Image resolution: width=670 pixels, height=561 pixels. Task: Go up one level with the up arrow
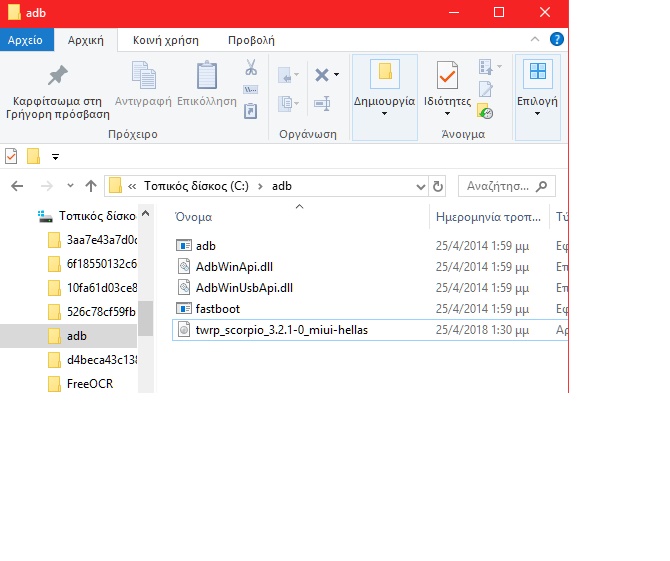(x=91, y=186)
